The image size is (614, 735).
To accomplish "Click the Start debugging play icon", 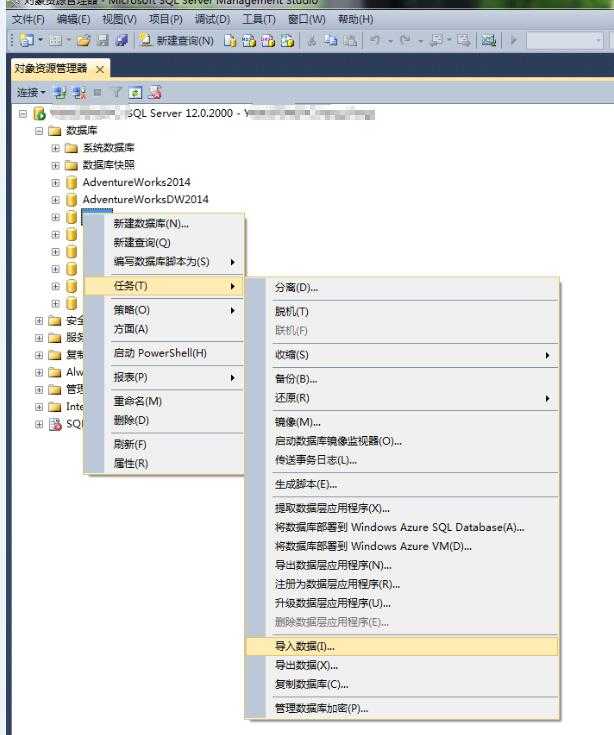I will click(x=514, y=41).
